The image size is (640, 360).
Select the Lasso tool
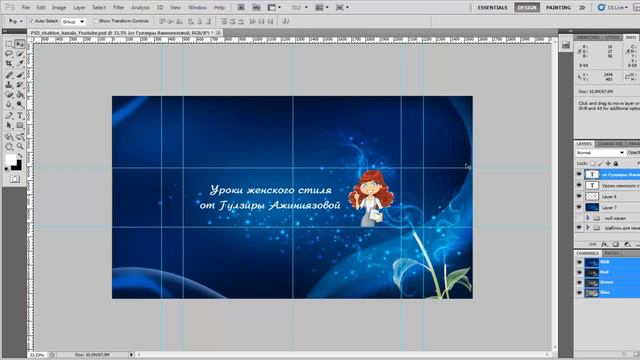tap(9, 54)
